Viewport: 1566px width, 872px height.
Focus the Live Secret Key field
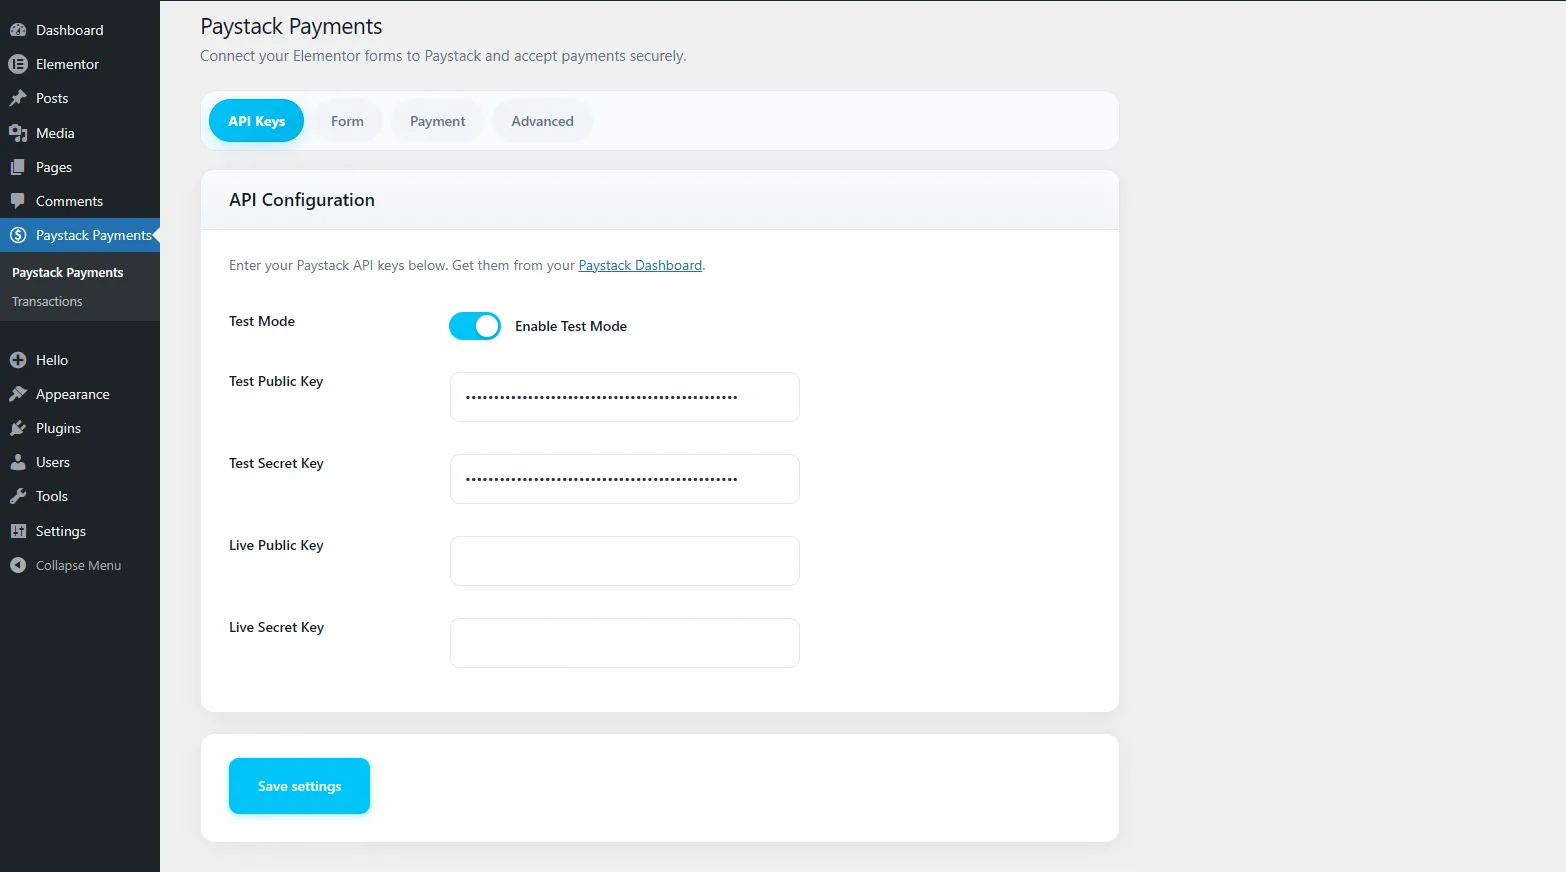click(x=625, y=643)
